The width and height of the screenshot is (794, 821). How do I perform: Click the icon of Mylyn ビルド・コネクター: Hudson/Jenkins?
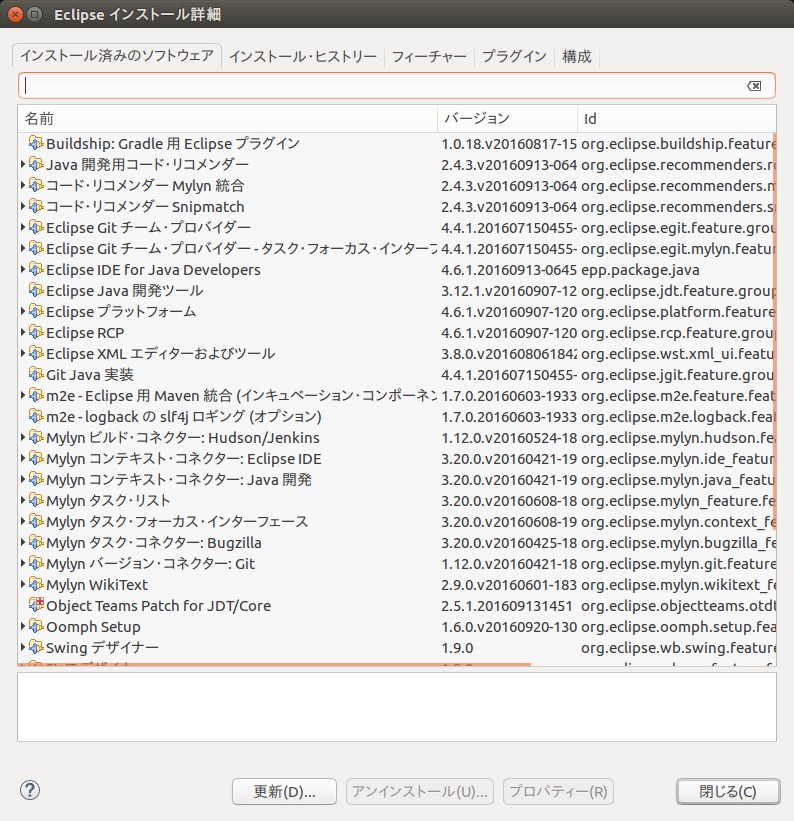(36, 437)
